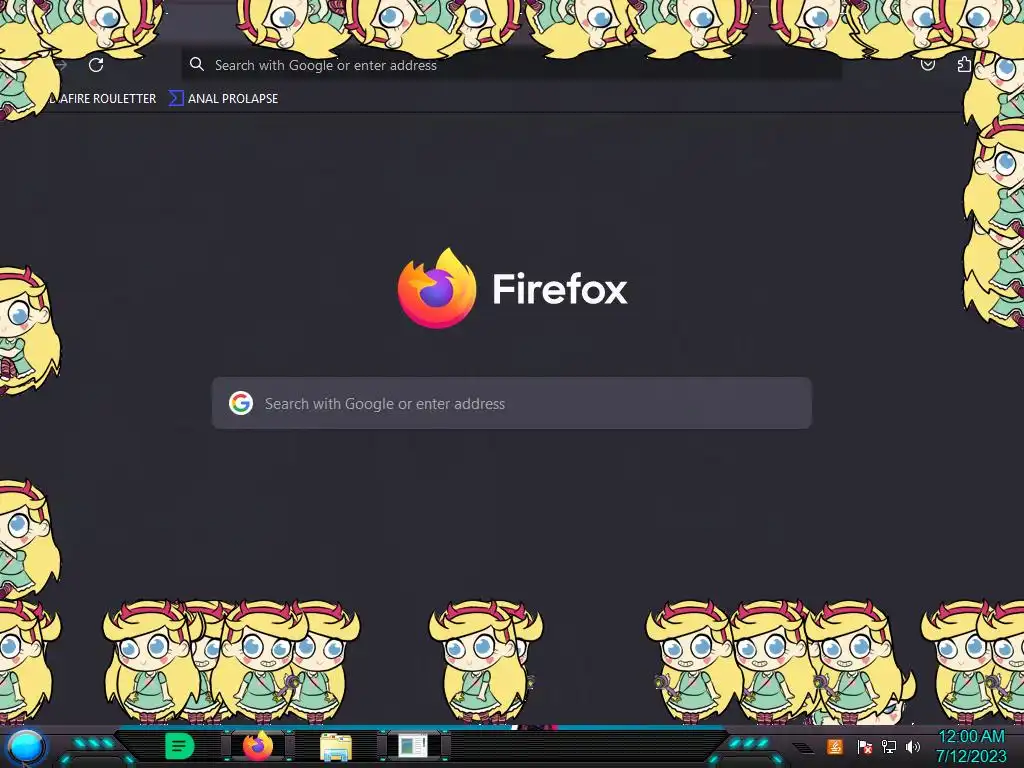Image resolution: width=1024 pixels, height=768 pixels.
Task: Click the volume speaker tray icon
Action: pos(912,746)
